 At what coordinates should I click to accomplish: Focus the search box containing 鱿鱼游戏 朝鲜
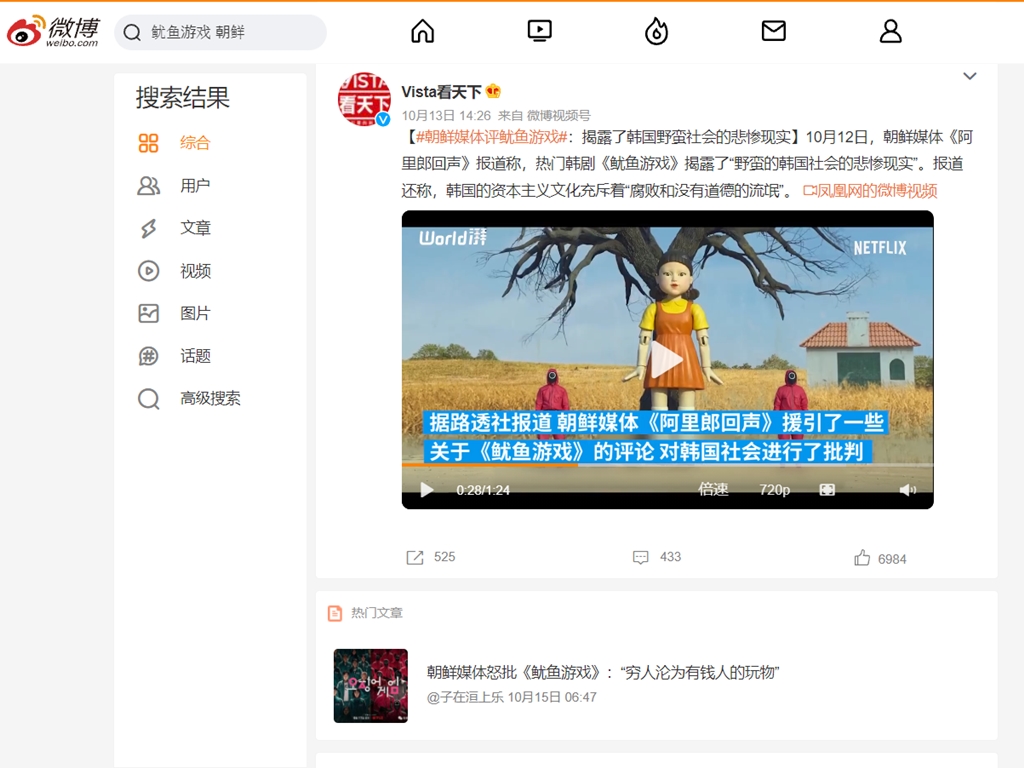pyautogui.click(x=220, y=32)
